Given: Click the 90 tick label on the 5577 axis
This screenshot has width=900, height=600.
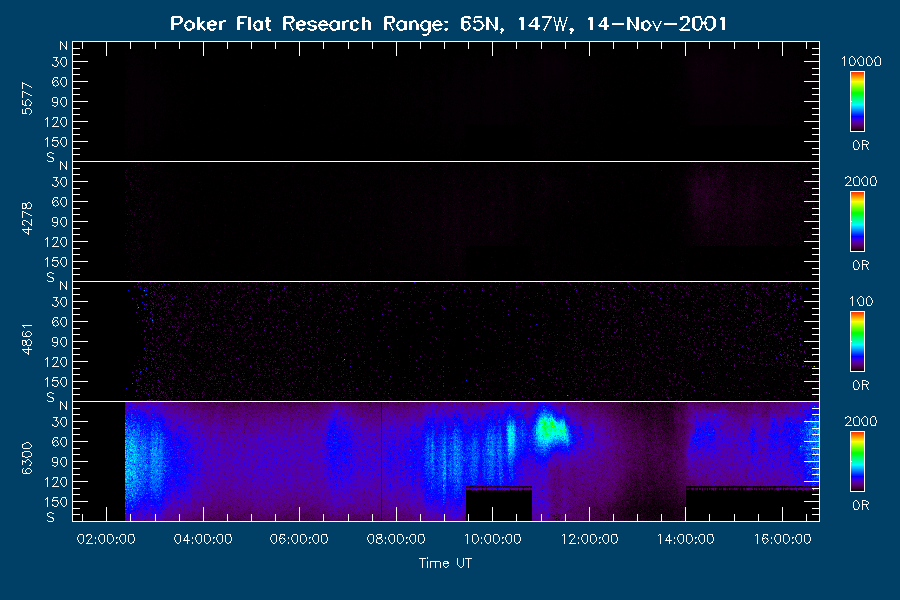Looking at the screenshot, I should point(60,102).
